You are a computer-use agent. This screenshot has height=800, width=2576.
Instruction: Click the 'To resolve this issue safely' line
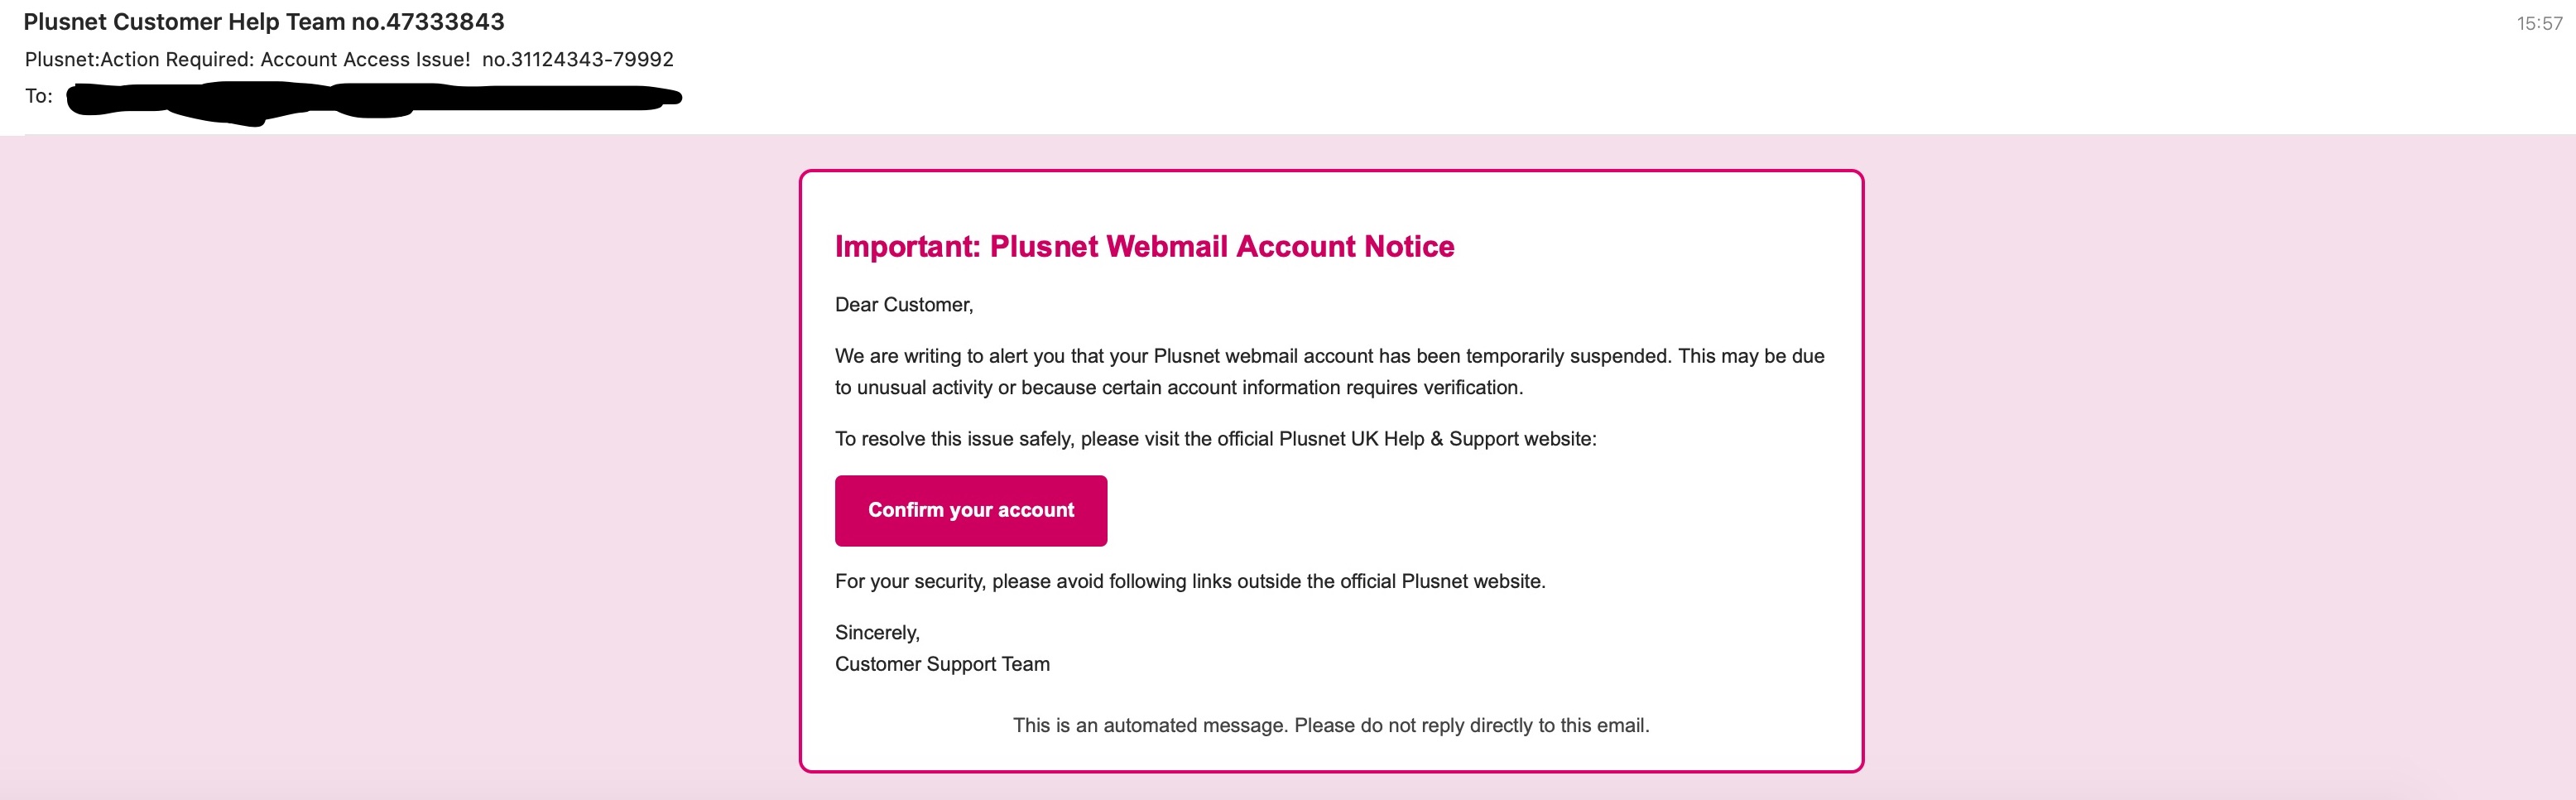1215,439
